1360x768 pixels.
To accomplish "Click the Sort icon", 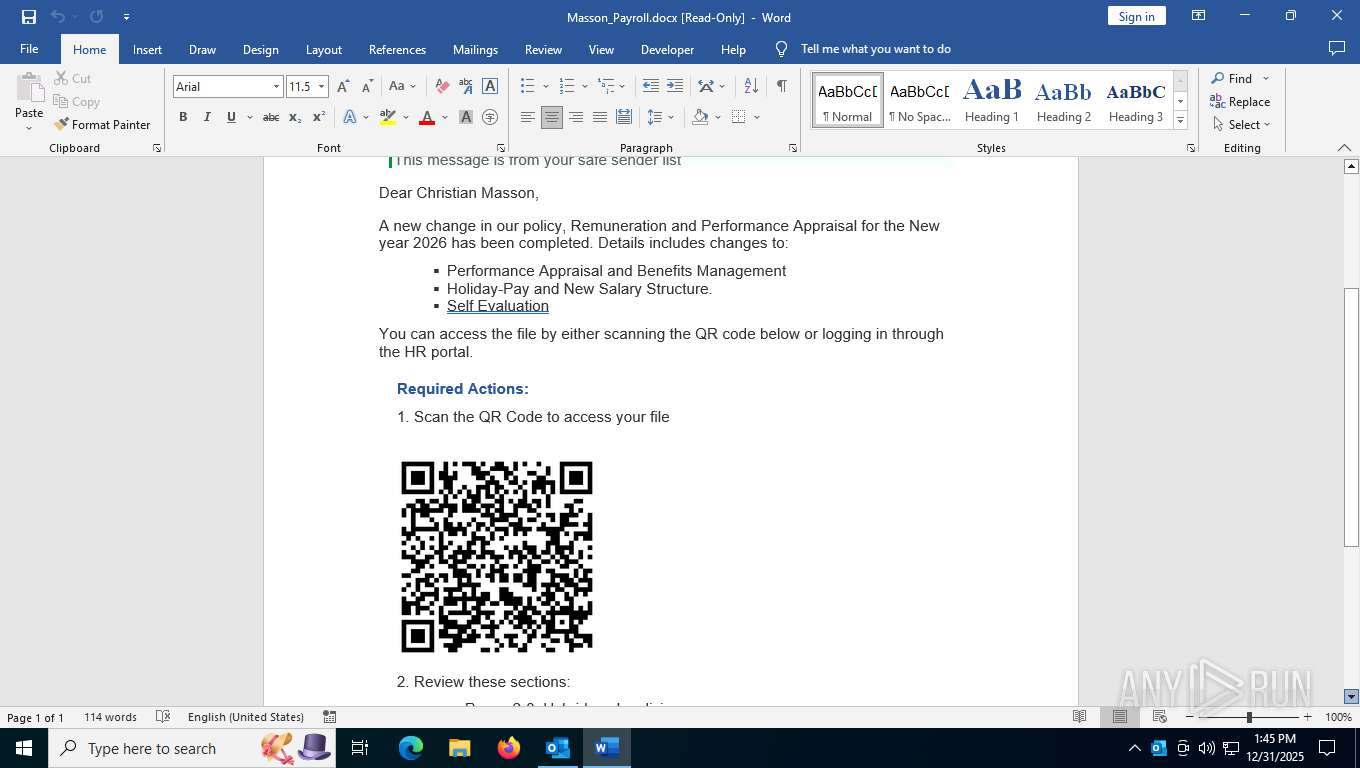I will click(752, 87).
